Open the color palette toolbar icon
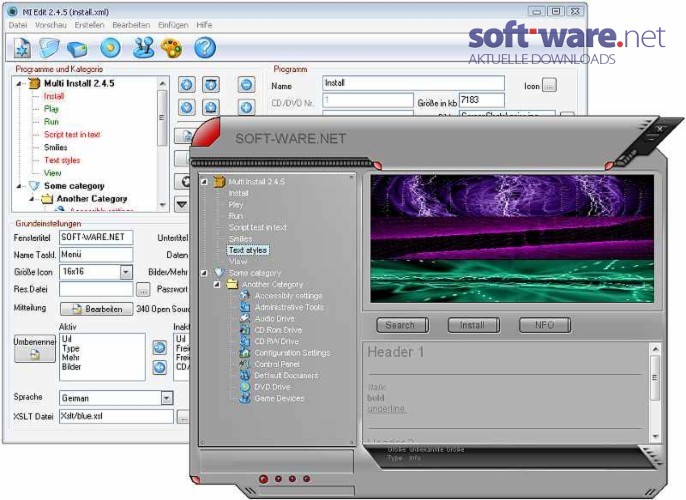The width and height of the screenshot is (686, 500). click(172, 48)
